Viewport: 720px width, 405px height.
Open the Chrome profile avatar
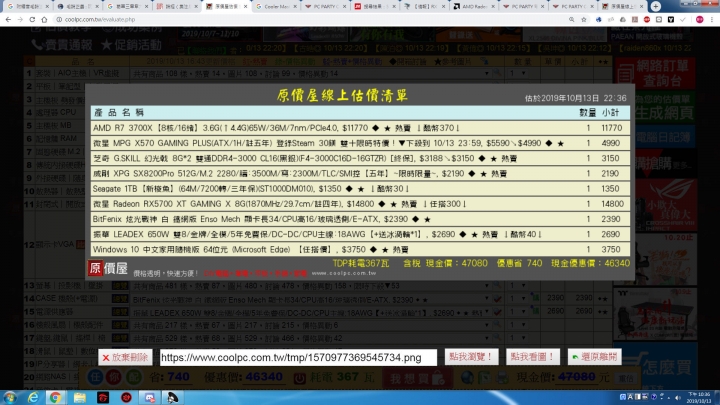[x=699, y=20]
